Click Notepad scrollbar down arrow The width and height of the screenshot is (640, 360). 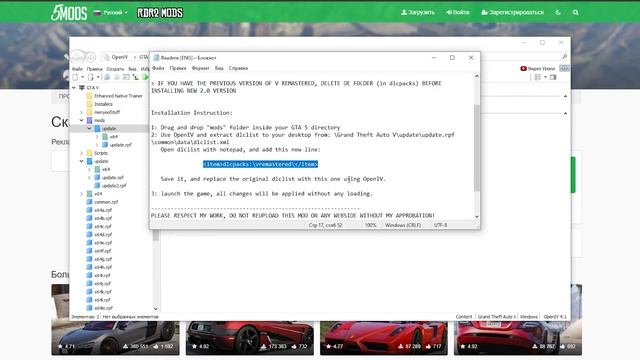(x=476, y=217)
